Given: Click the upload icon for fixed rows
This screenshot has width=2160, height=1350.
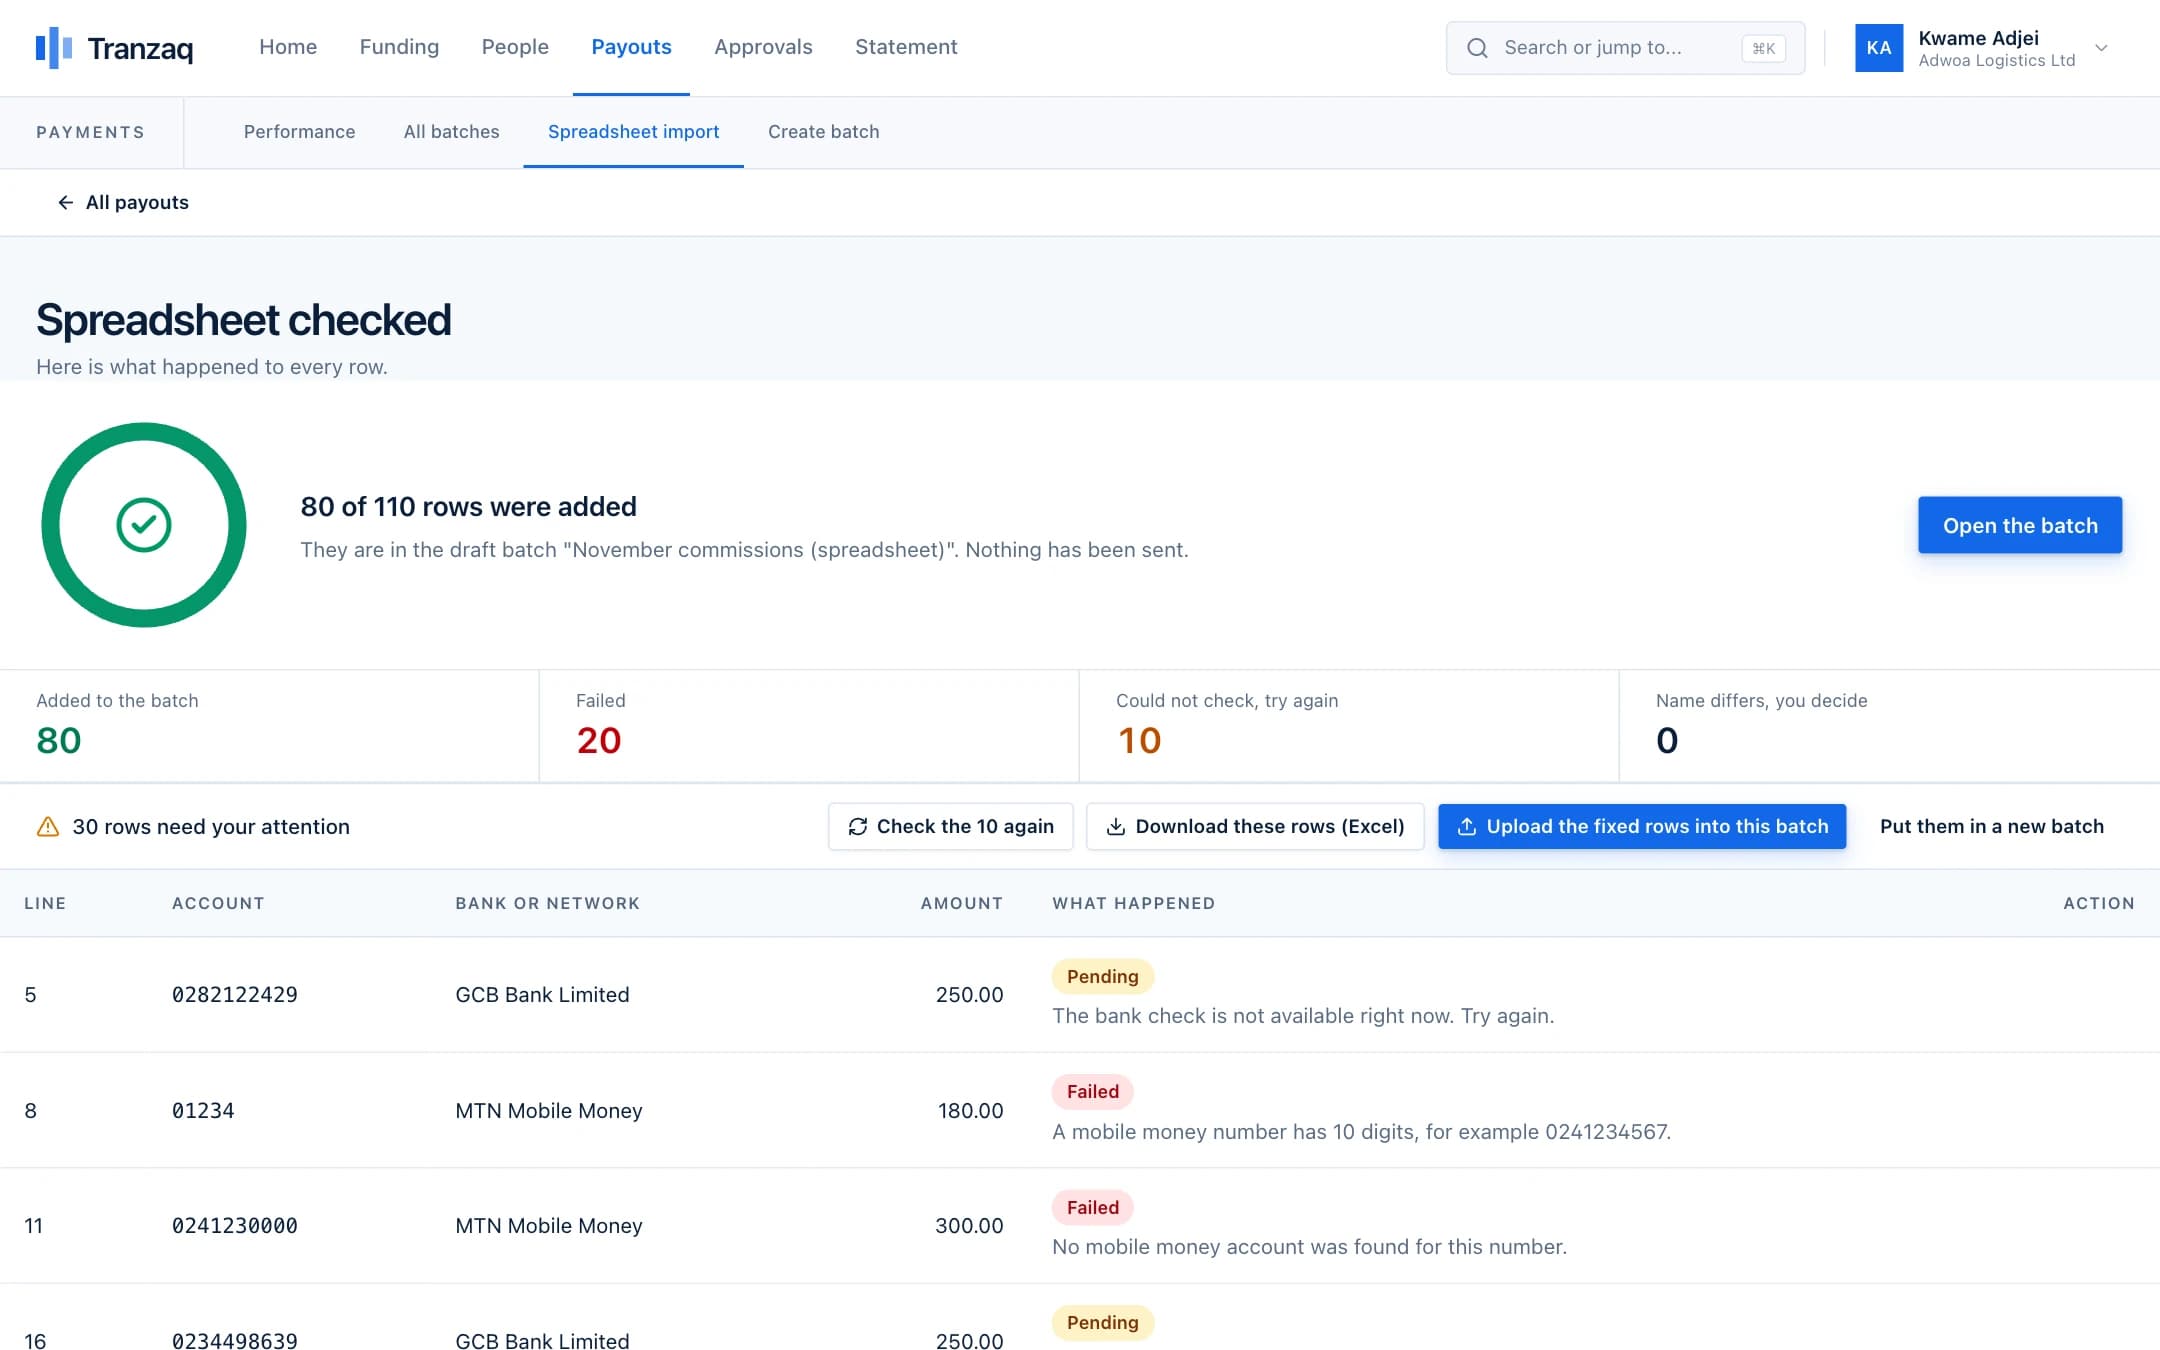Looking at the screenshot, I should click(x=1467, y=827).
